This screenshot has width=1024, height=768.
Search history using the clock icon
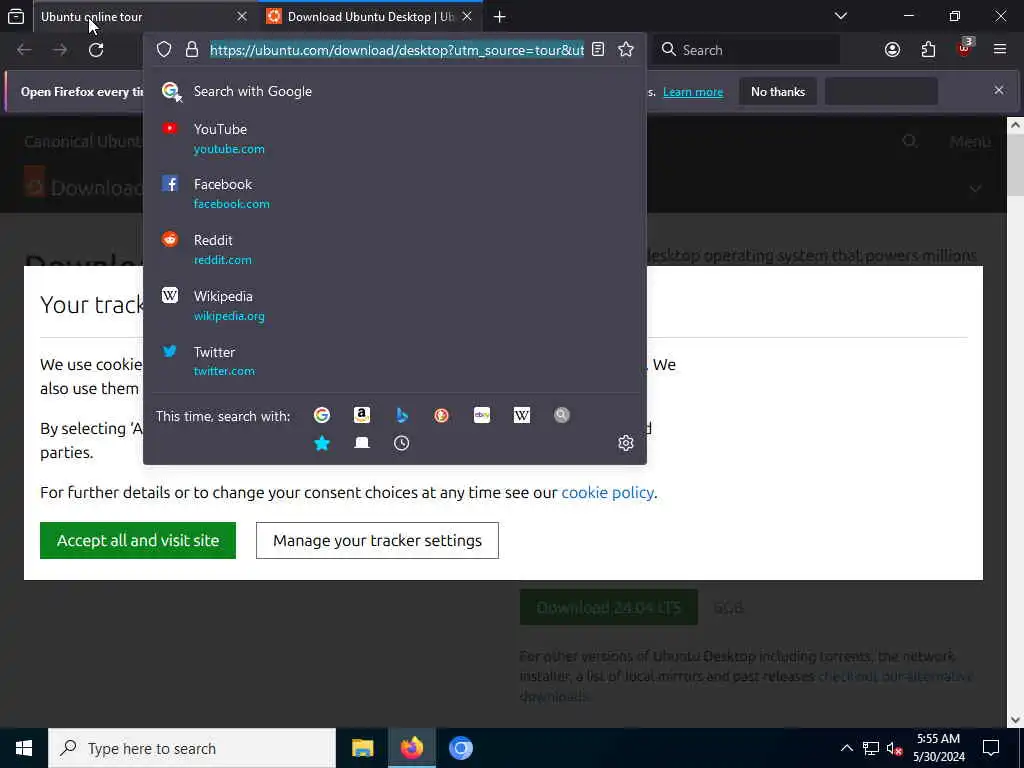402,443
